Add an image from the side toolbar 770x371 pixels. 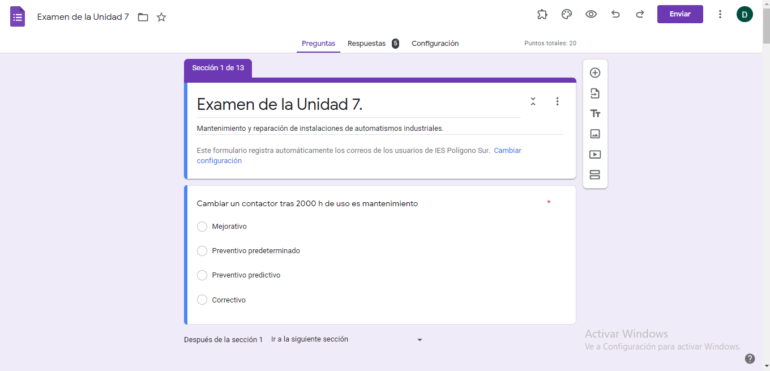pos(595,134)
